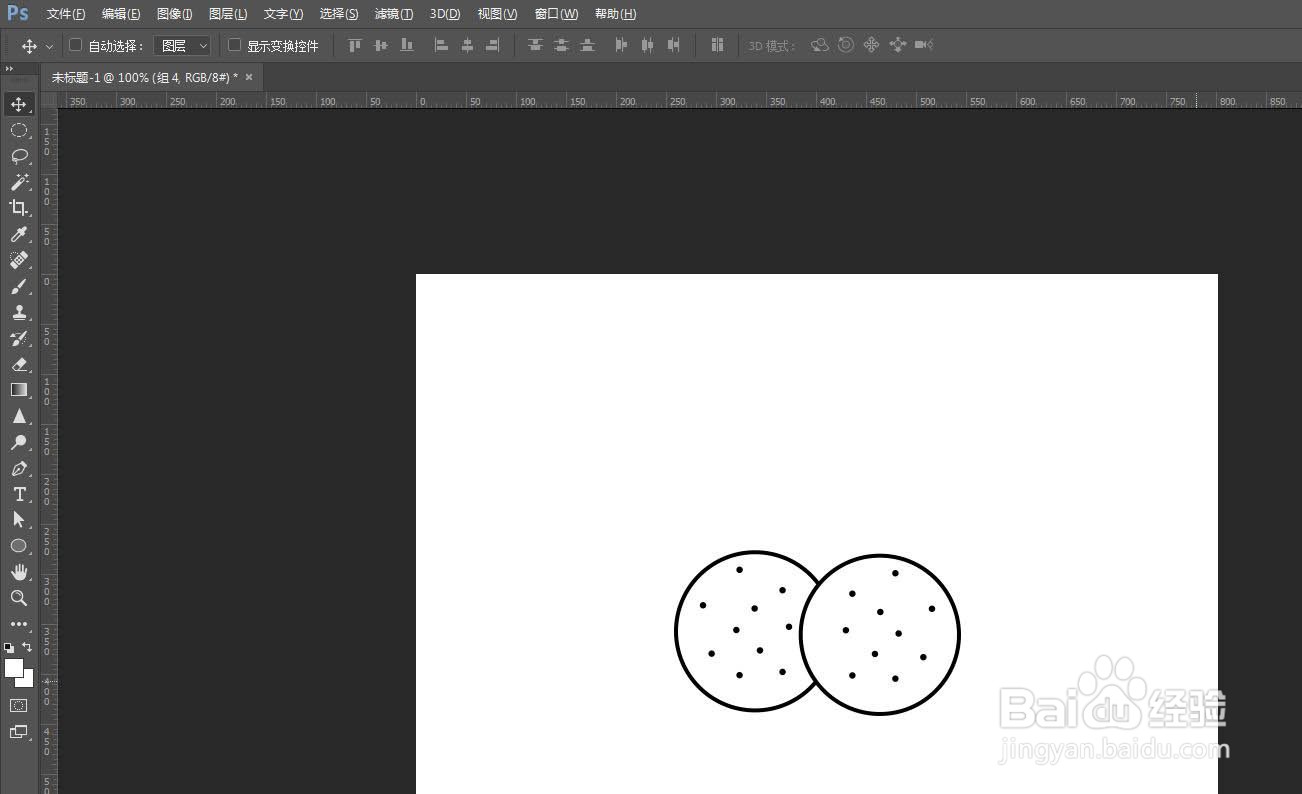The height and width of the screenshot is (794, 1302).
Task: Select the Elliptical Marquee tool
Action: [x=19, y=130]
